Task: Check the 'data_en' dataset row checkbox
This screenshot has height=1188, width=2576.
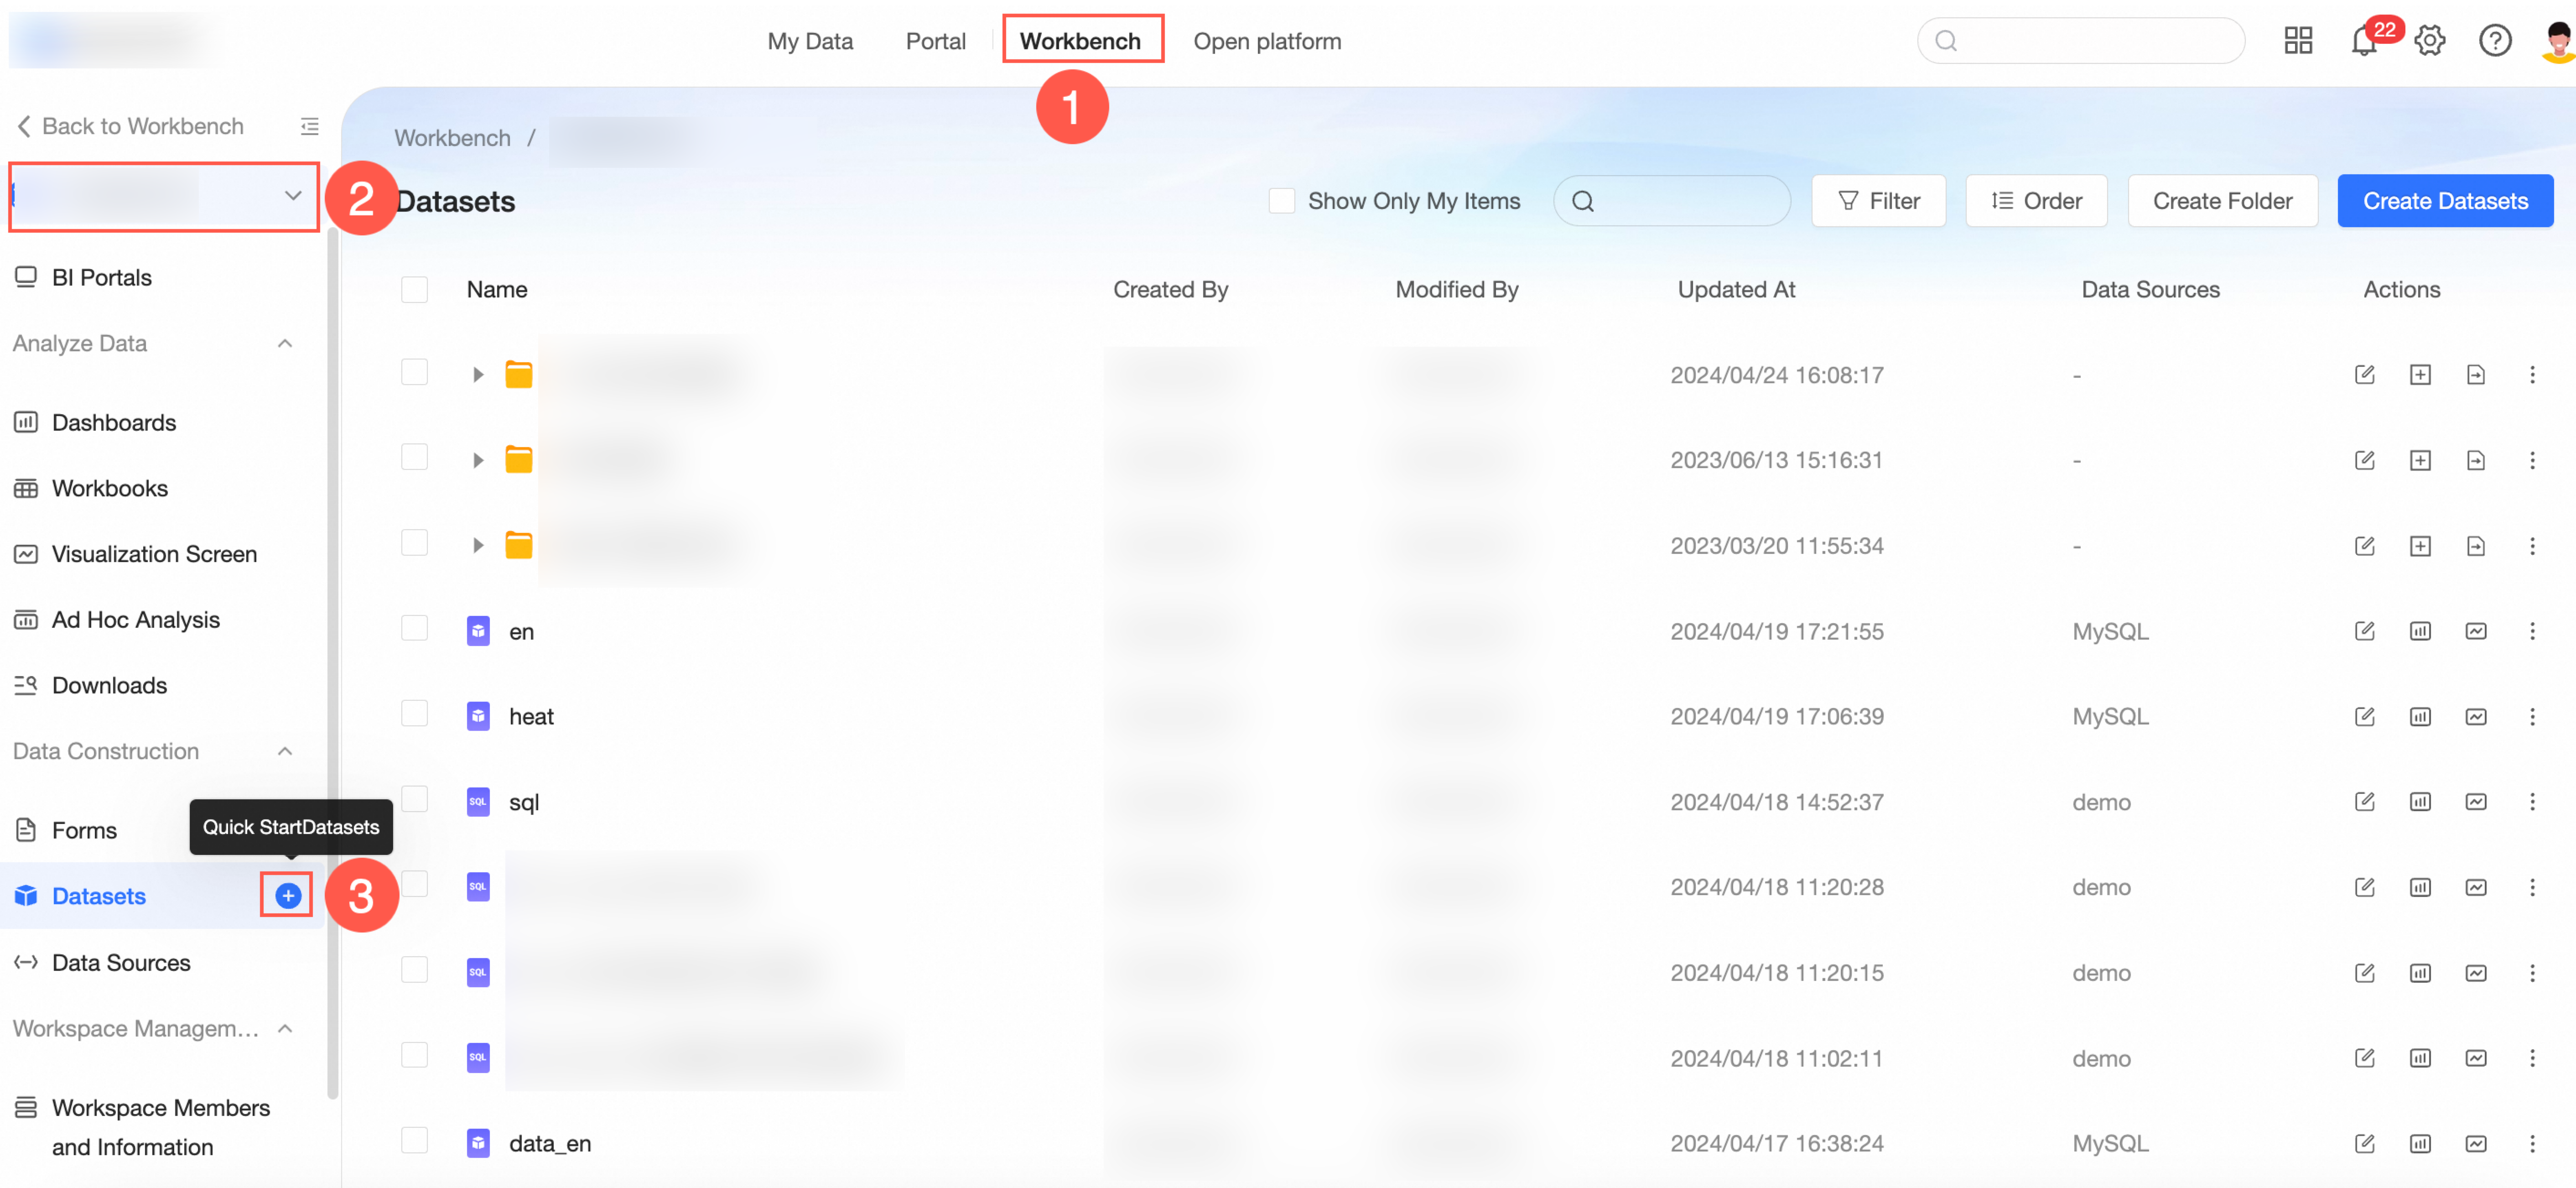Action: (414, 1140)
